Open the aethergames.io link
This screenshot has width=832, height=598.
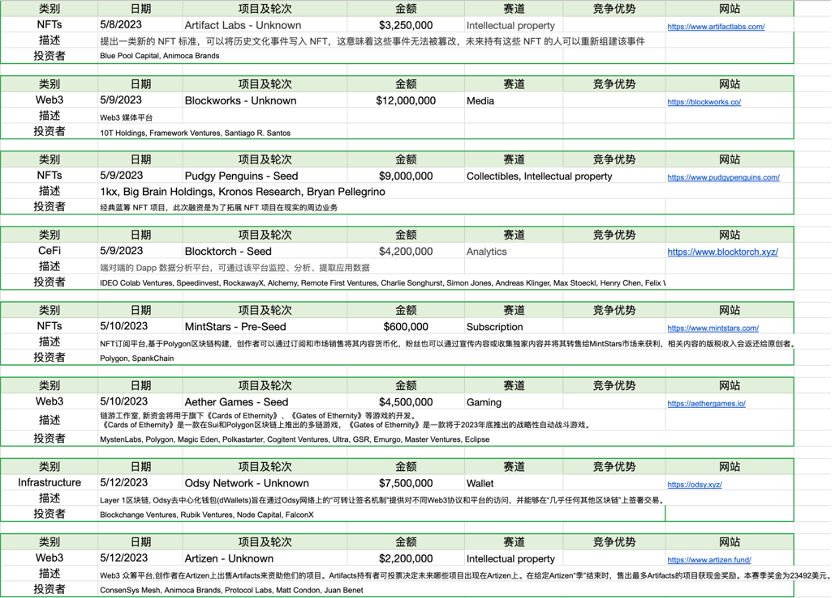pos(706,403)
